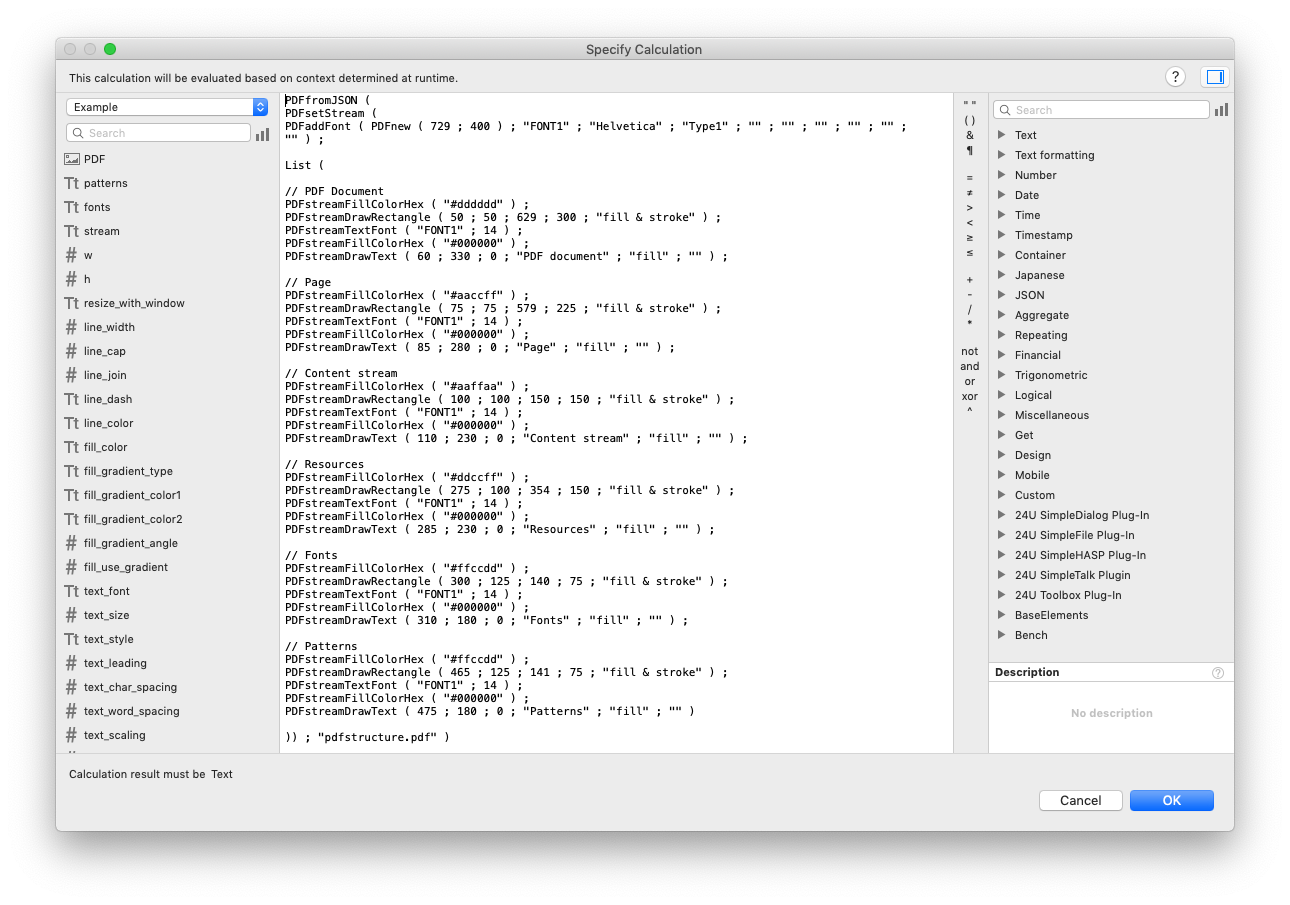Screen dimensions: 1290x905
Task: Expand the Trigonometric category
Action: tap(1002, 375)
